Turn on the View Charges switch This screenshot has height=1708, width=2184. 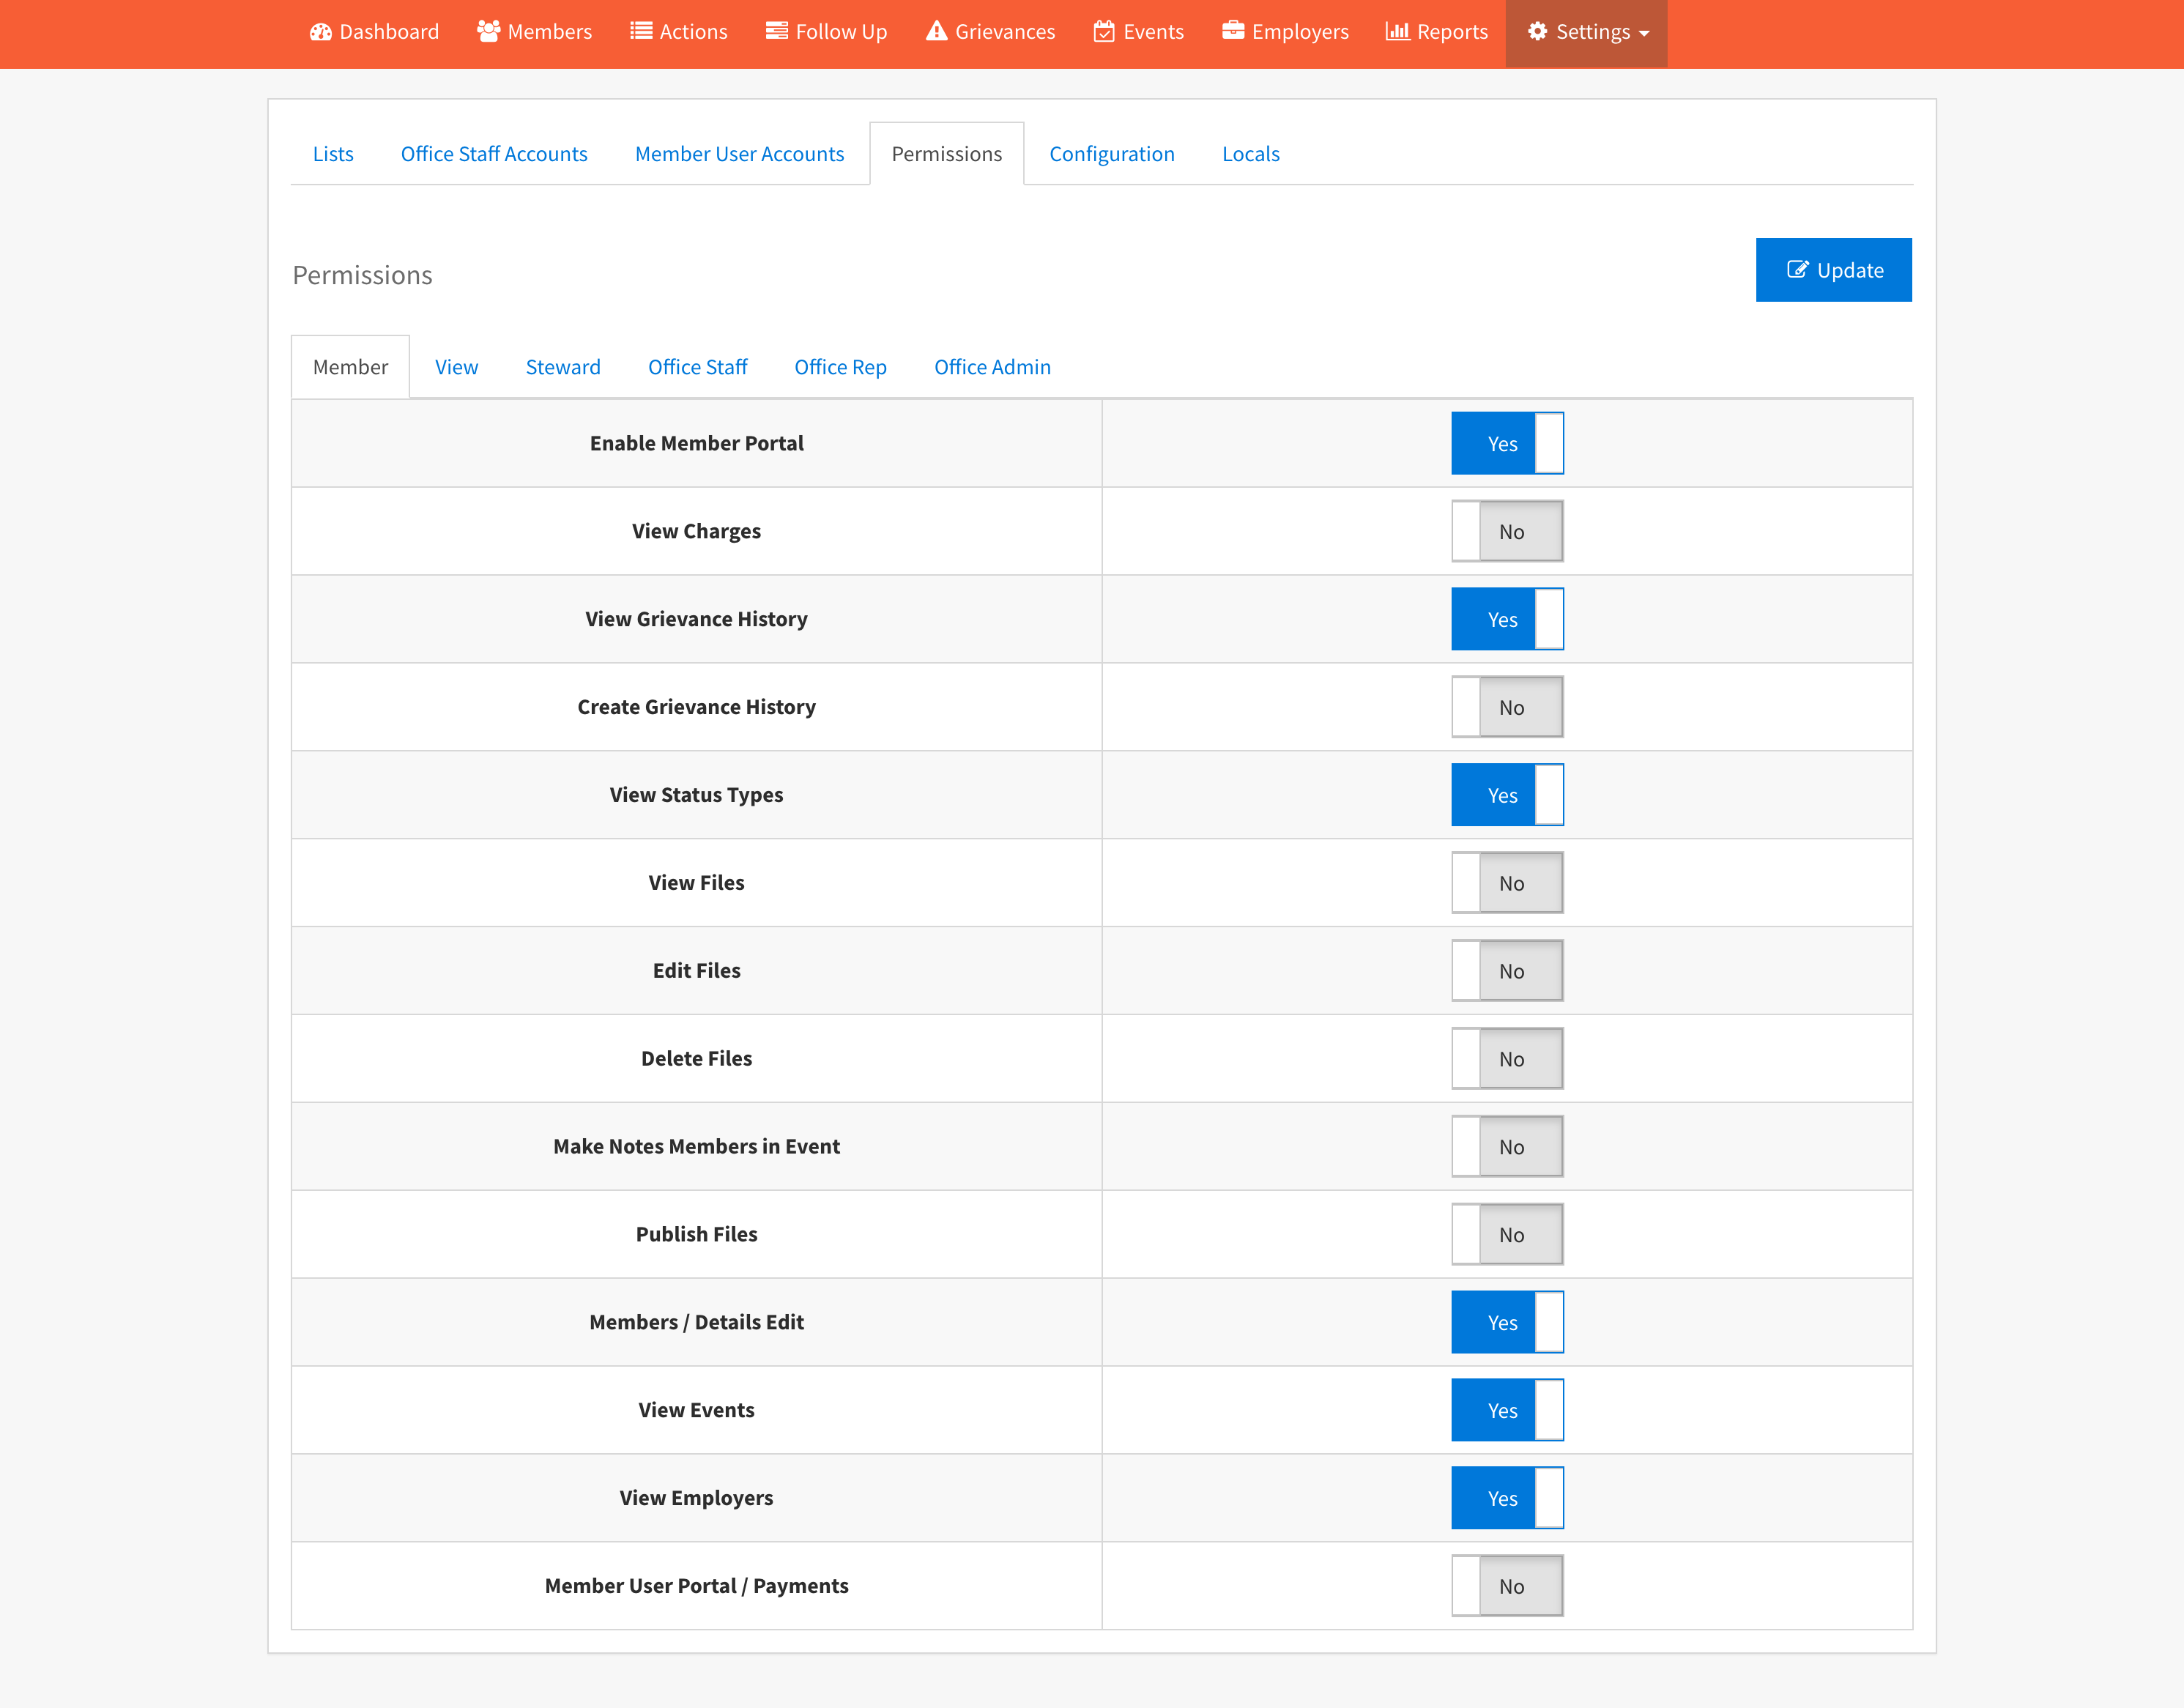coord(1507,531)
